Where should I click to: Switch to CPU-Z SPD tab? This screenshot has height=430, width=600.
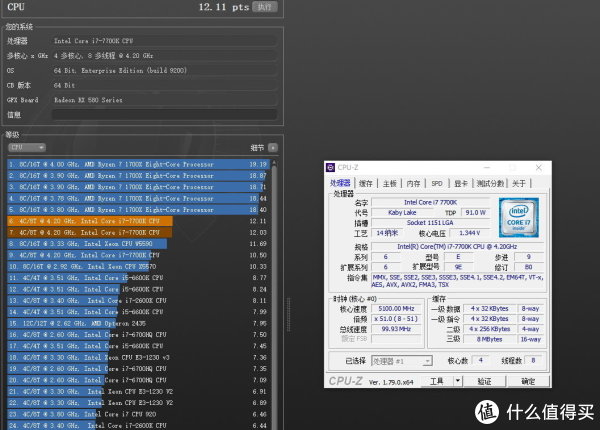coord(437,184)
